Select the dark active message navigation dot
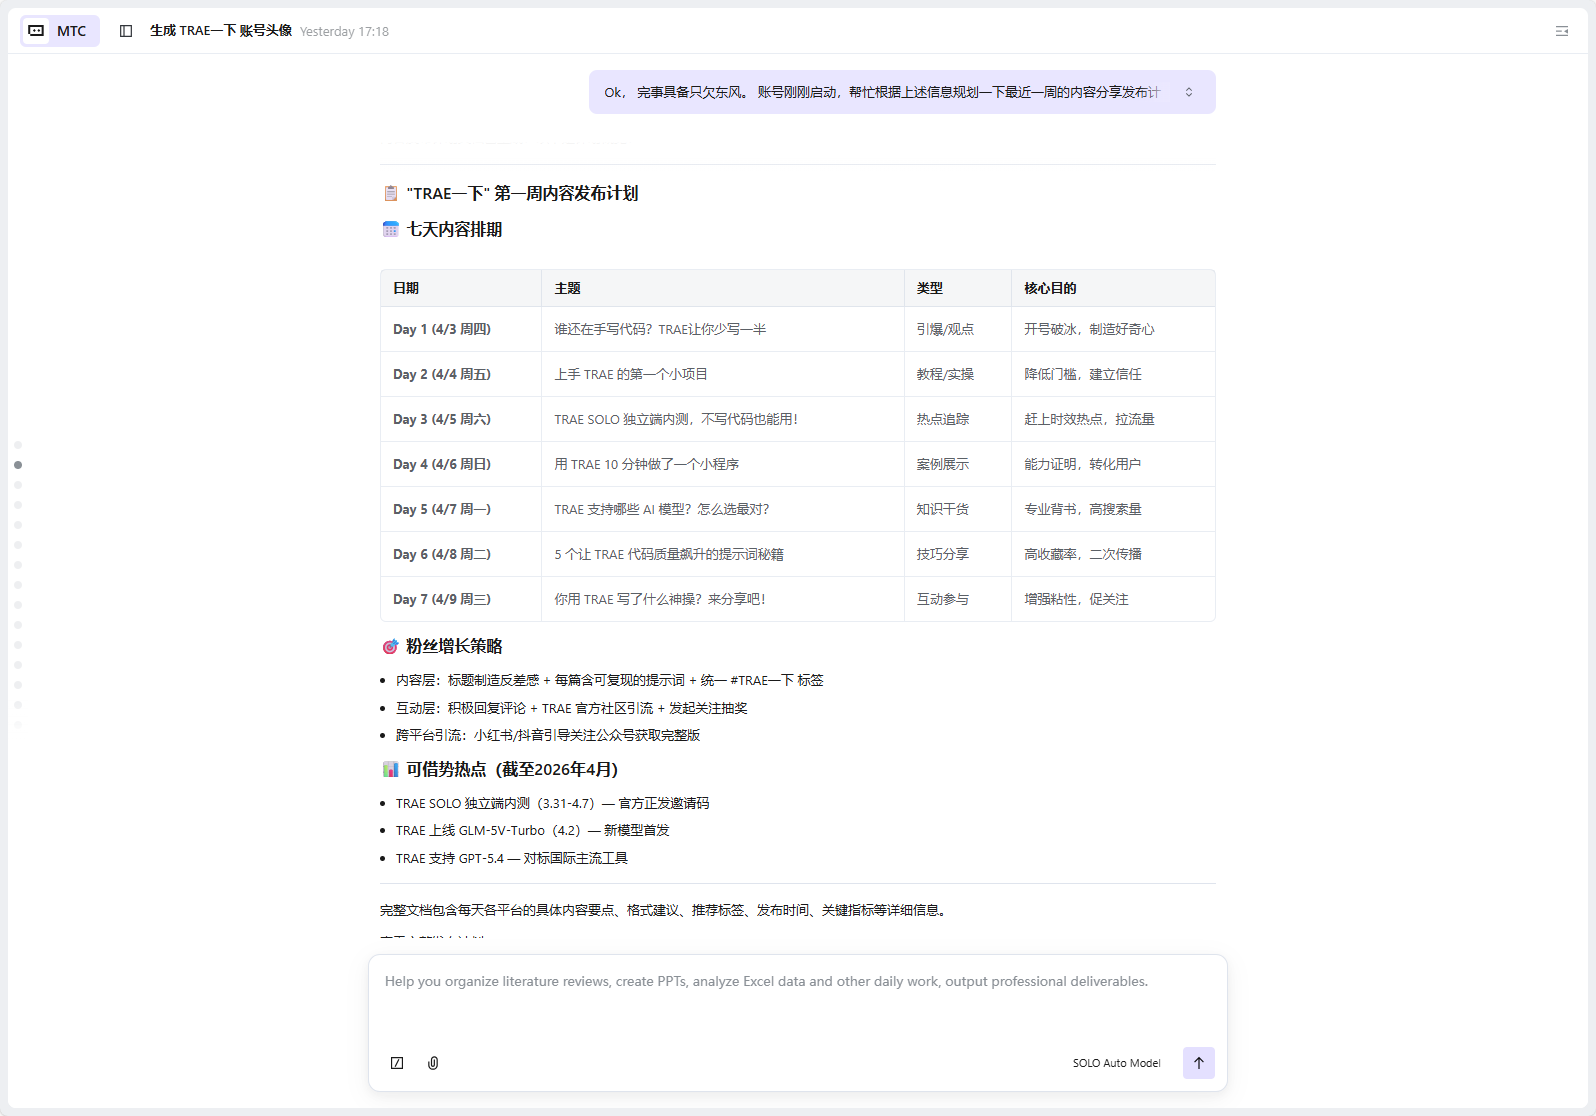The width and height of the screenshot is (1596, 1116). click(18, 465)
